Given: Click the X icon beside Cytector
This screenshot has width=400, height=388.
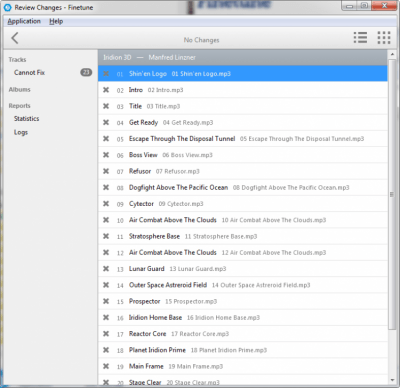Looking at the screenshot, I should [x=106, y=204].
